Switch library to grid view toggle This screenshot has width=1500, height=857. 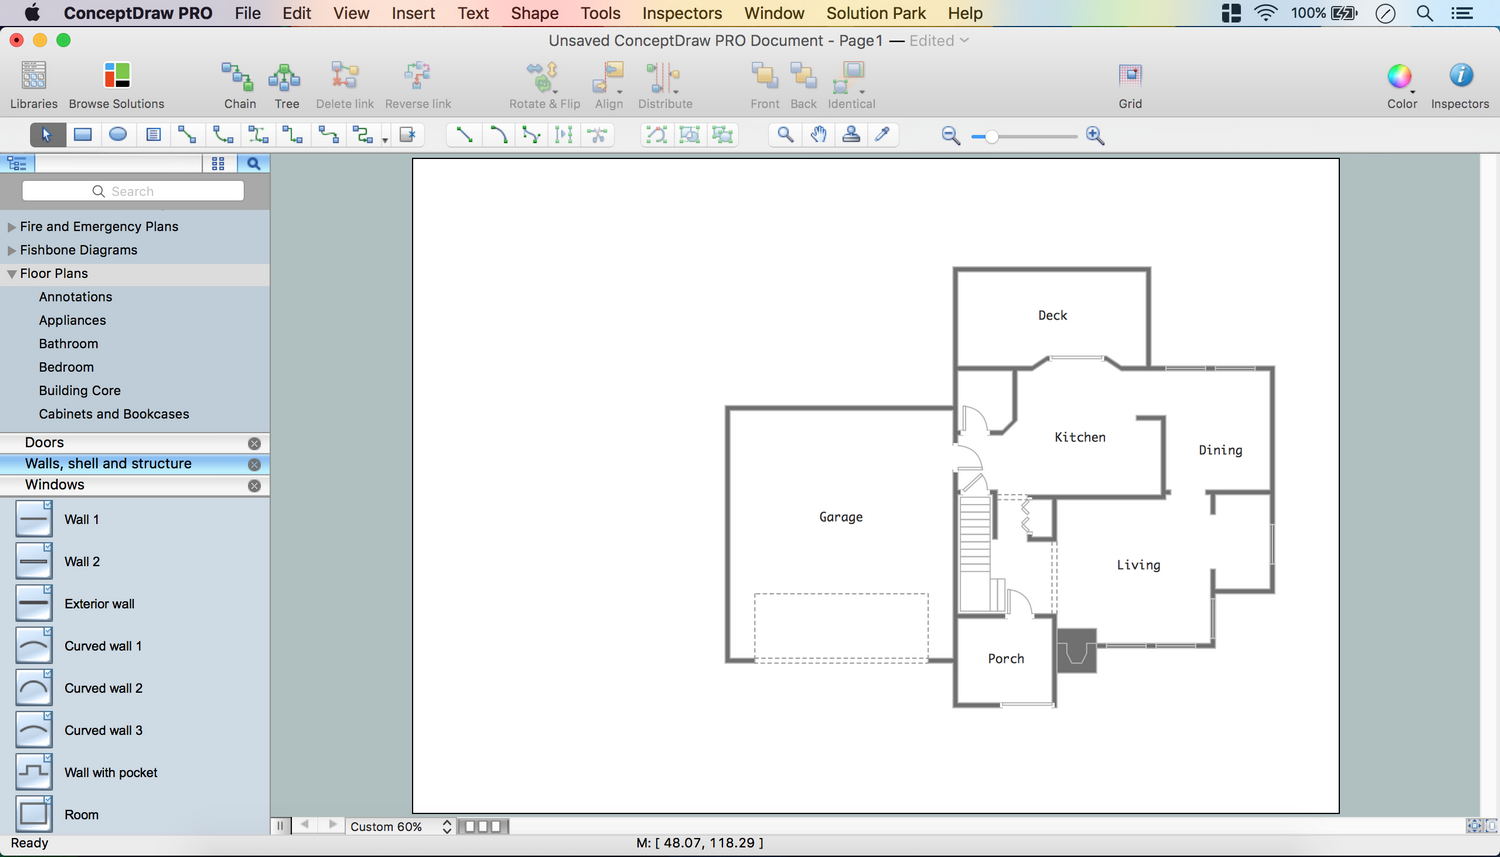click(218, 163)
